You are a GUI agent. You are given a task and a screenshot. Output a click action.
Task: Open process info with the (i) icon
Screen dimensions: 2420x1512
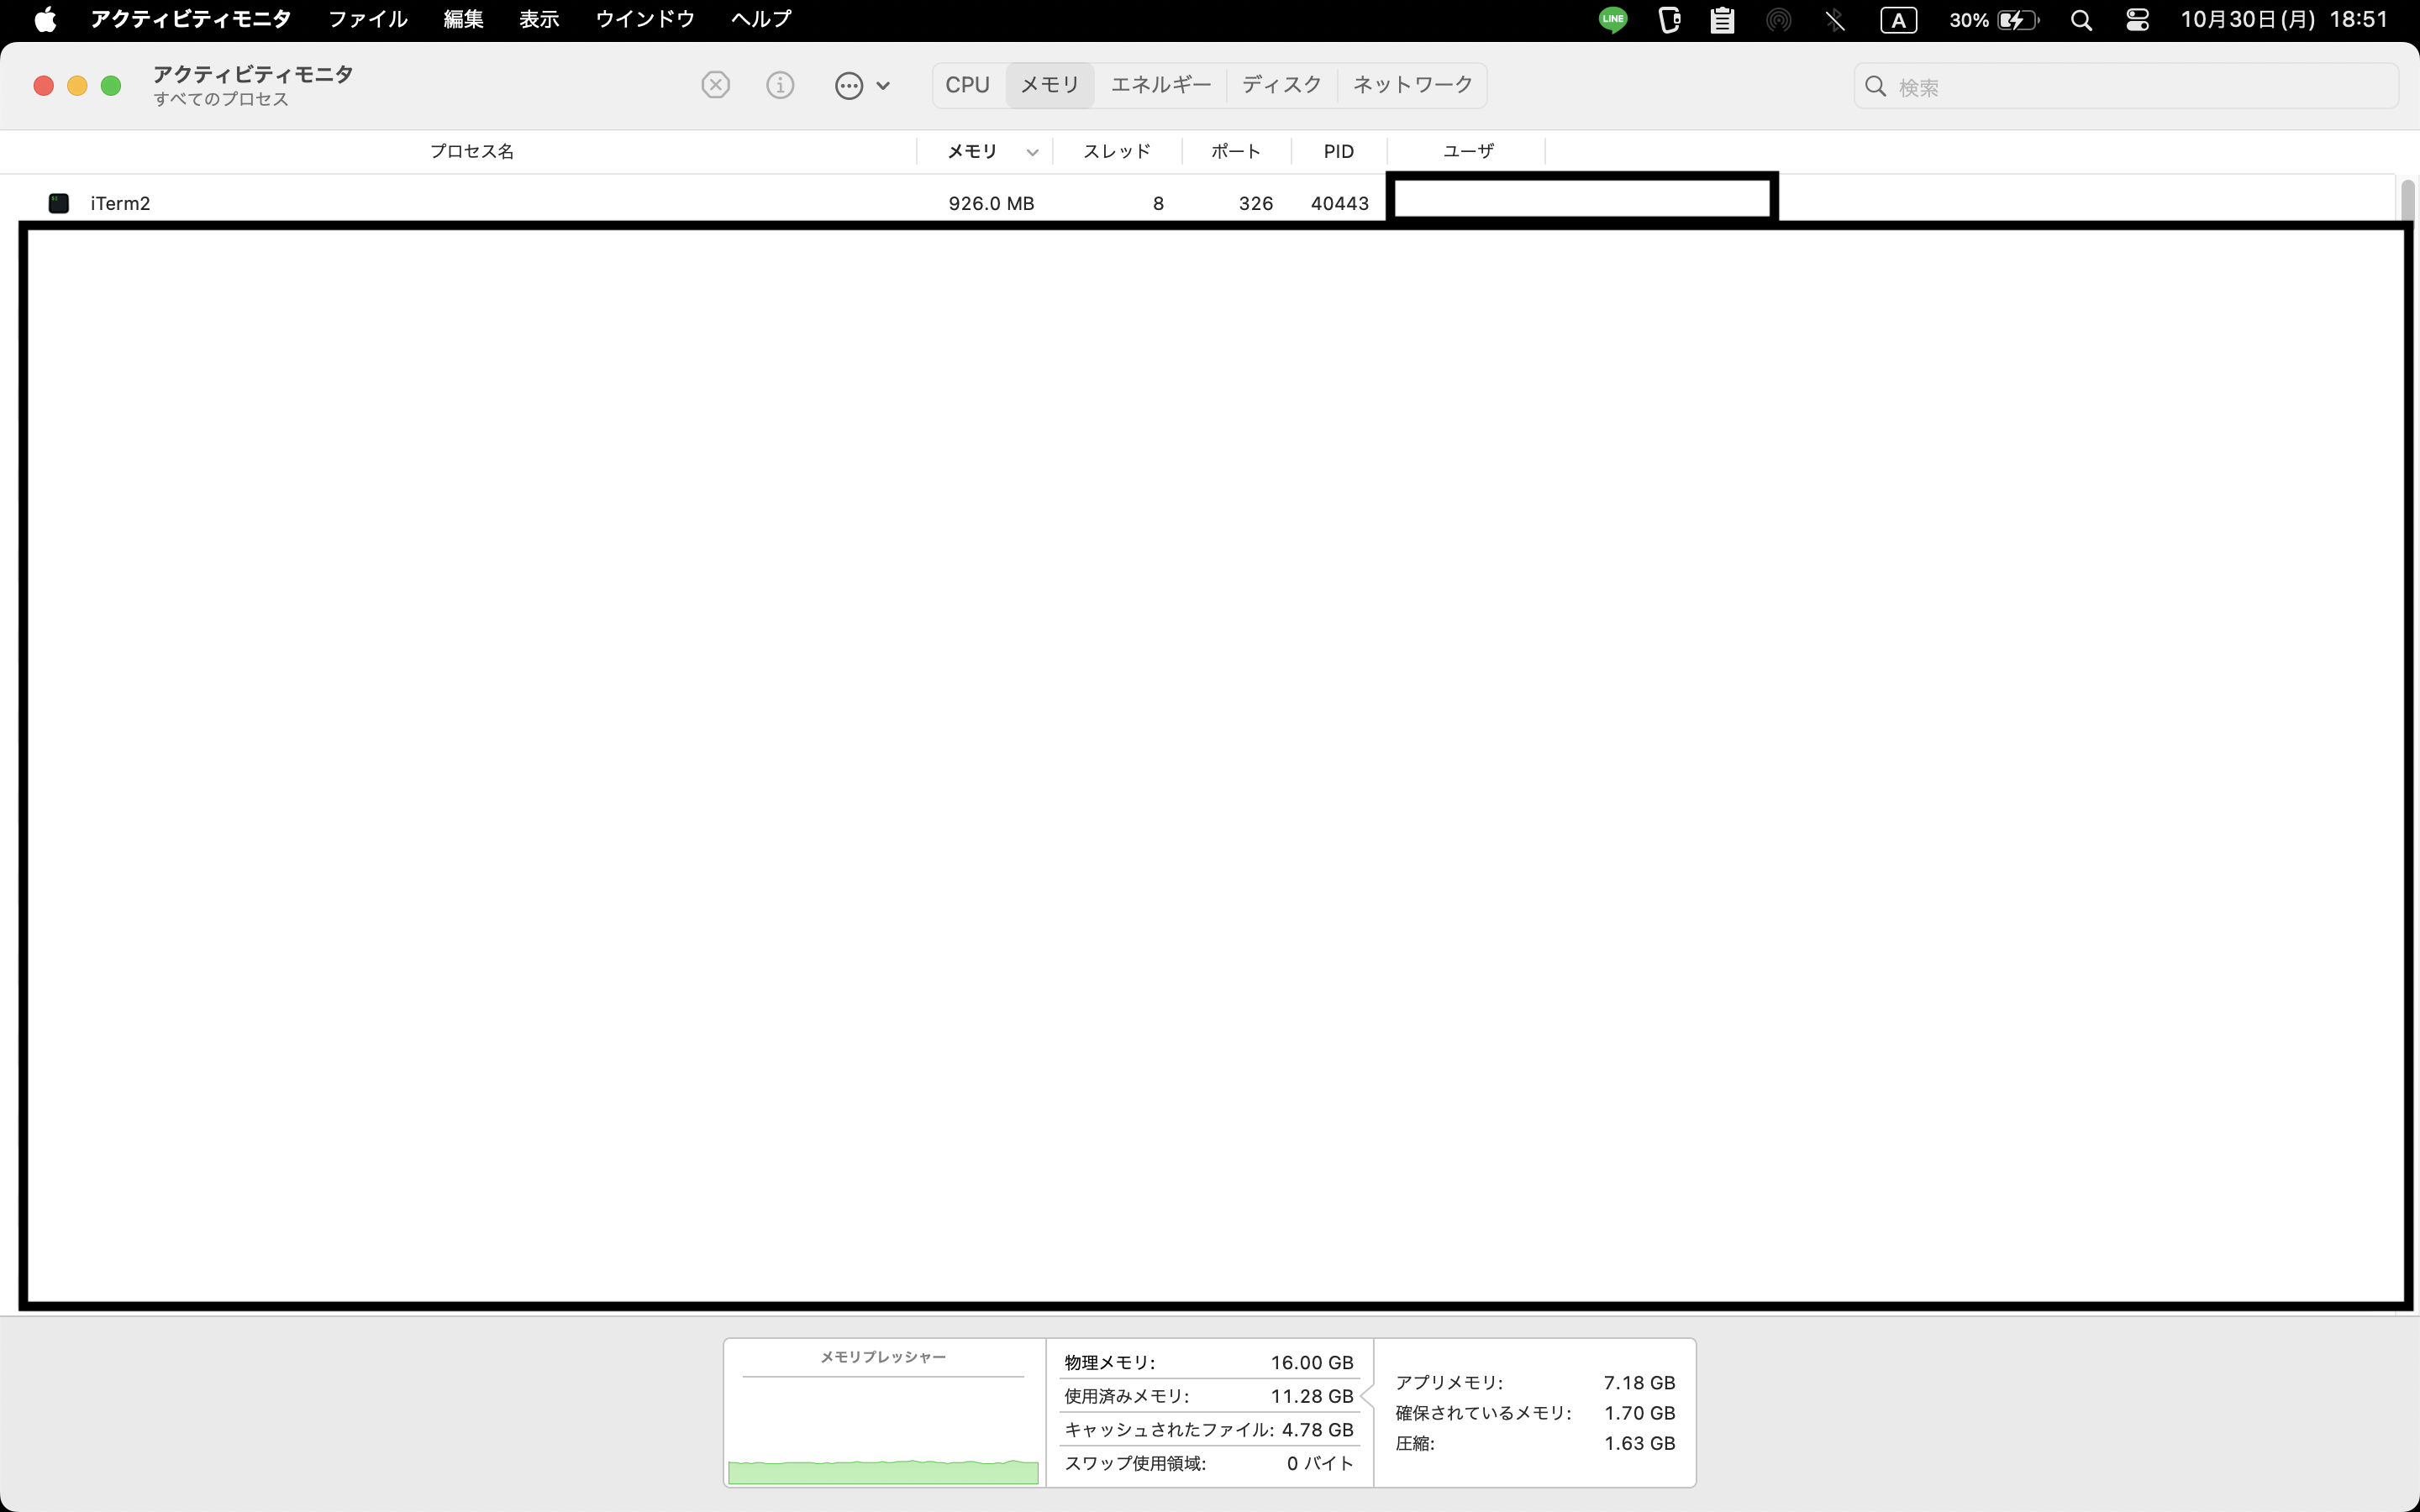coord(779,85)
